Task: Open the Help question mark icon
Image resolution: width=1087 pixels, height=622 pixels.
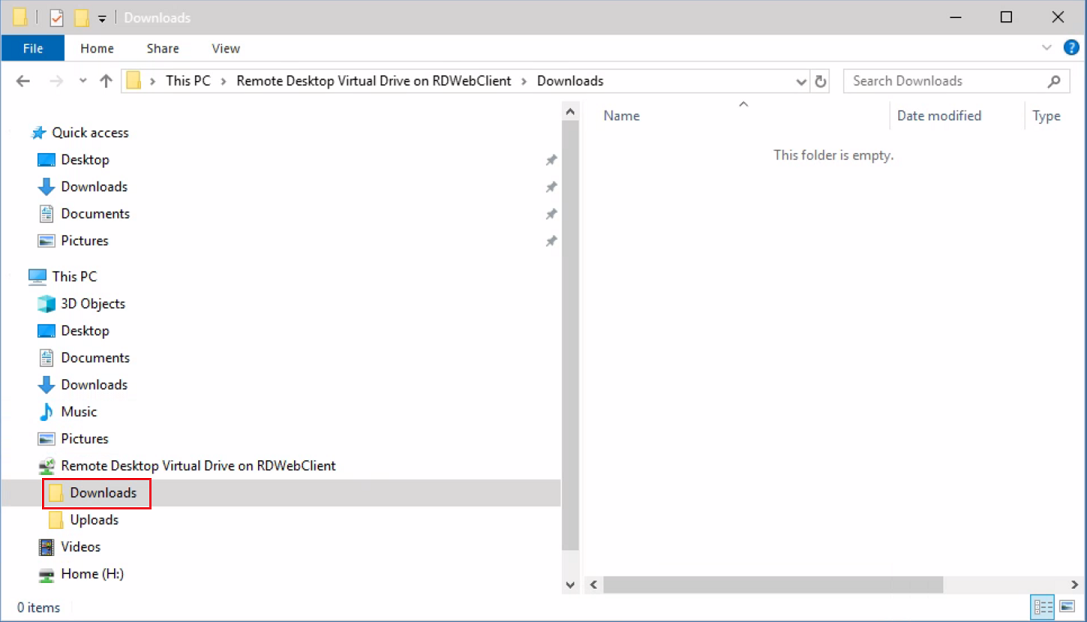Action: pos(1071,48)
